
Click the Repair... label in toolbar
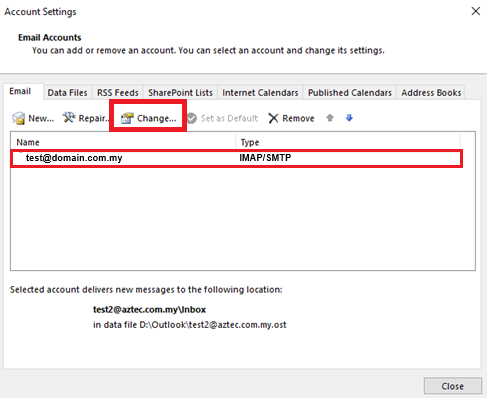point(94,118)
